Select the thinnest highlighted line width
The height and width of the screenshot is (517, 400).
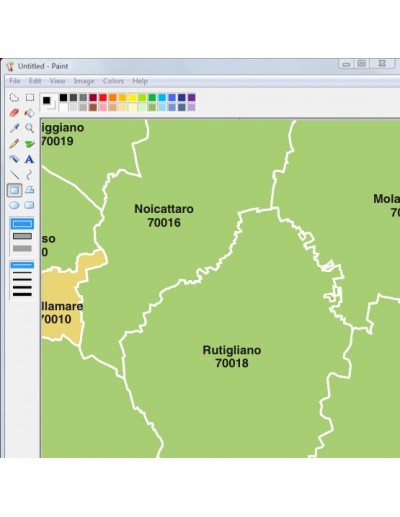(x=22, y=265)
